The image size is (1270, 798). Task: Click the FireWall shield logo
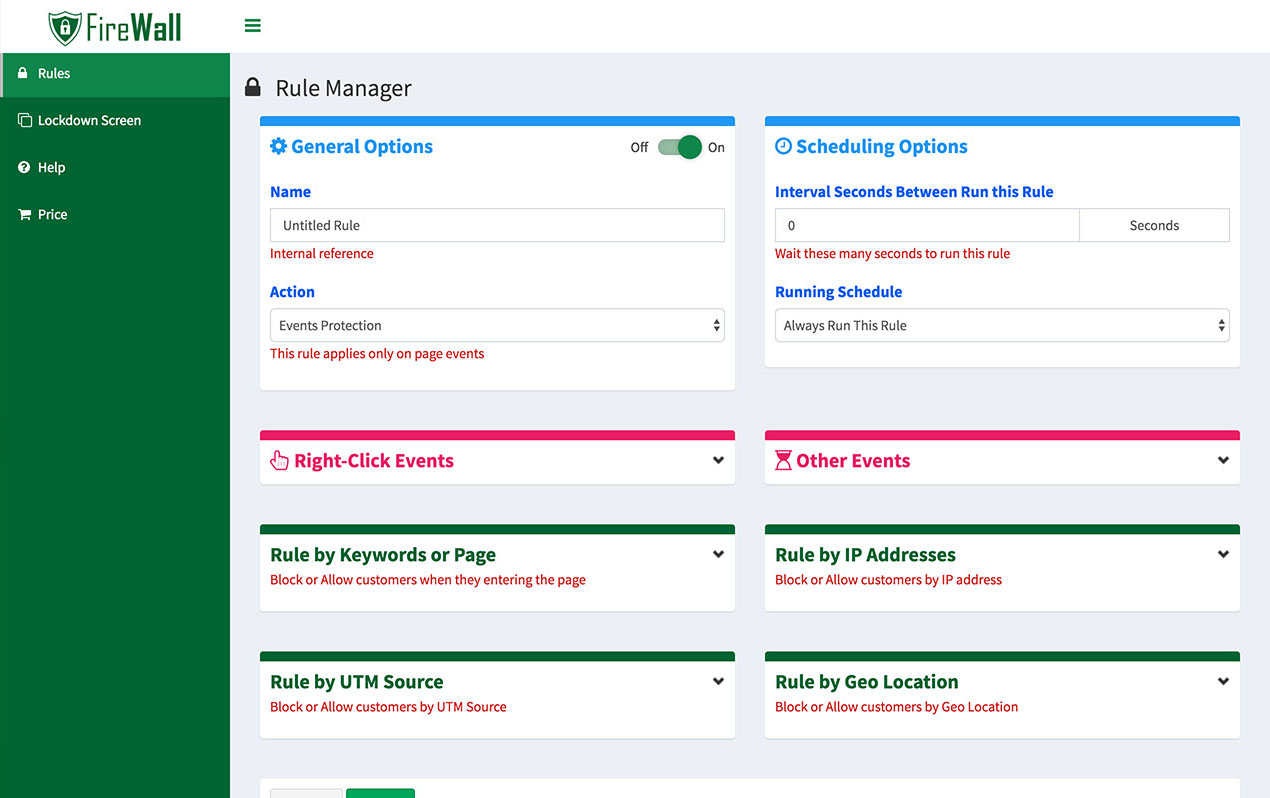65,27
